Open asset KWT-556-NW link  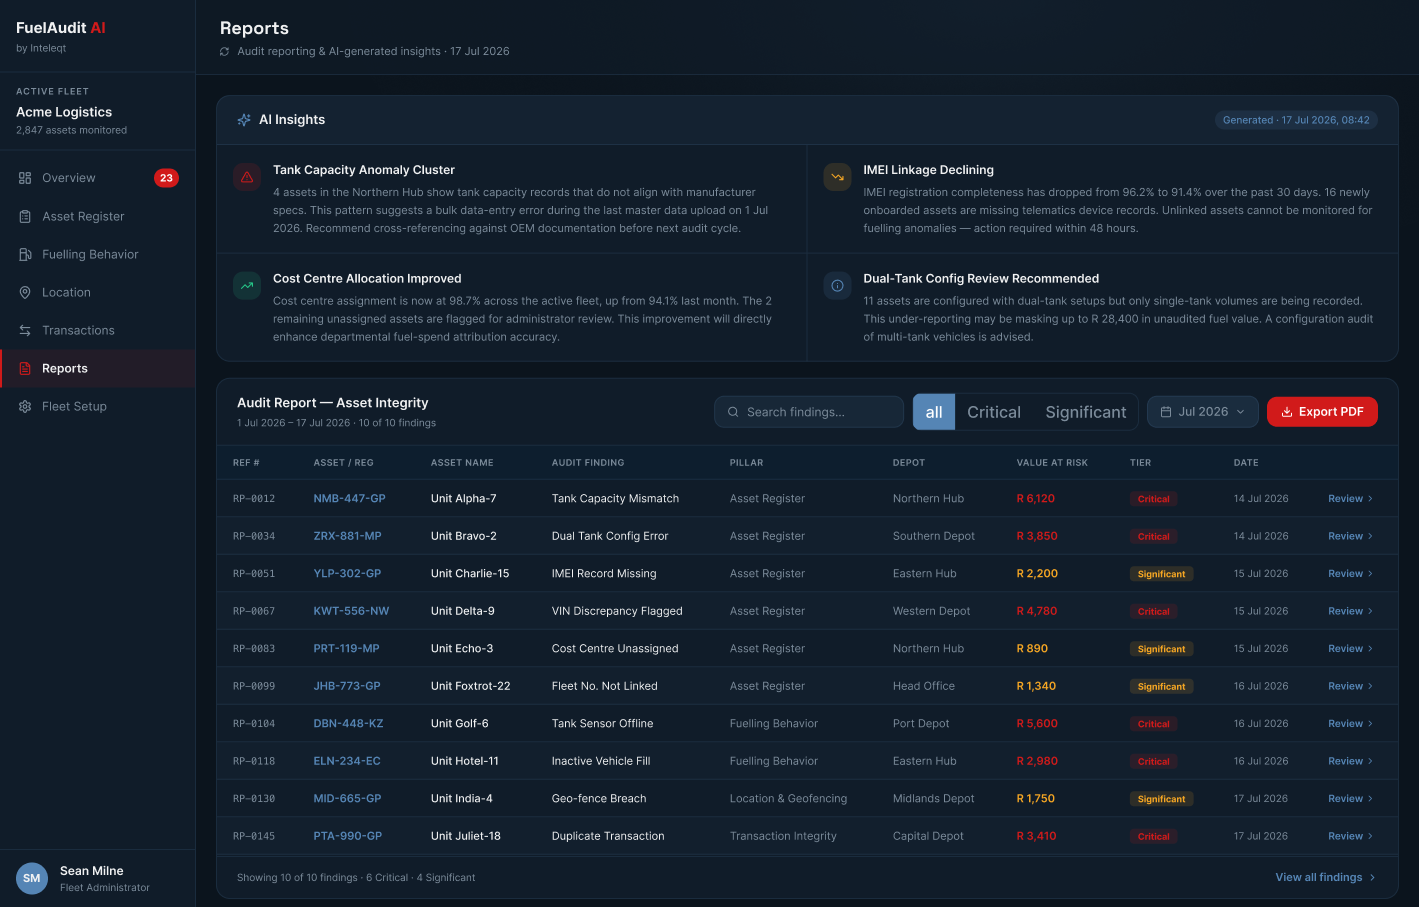351,611
